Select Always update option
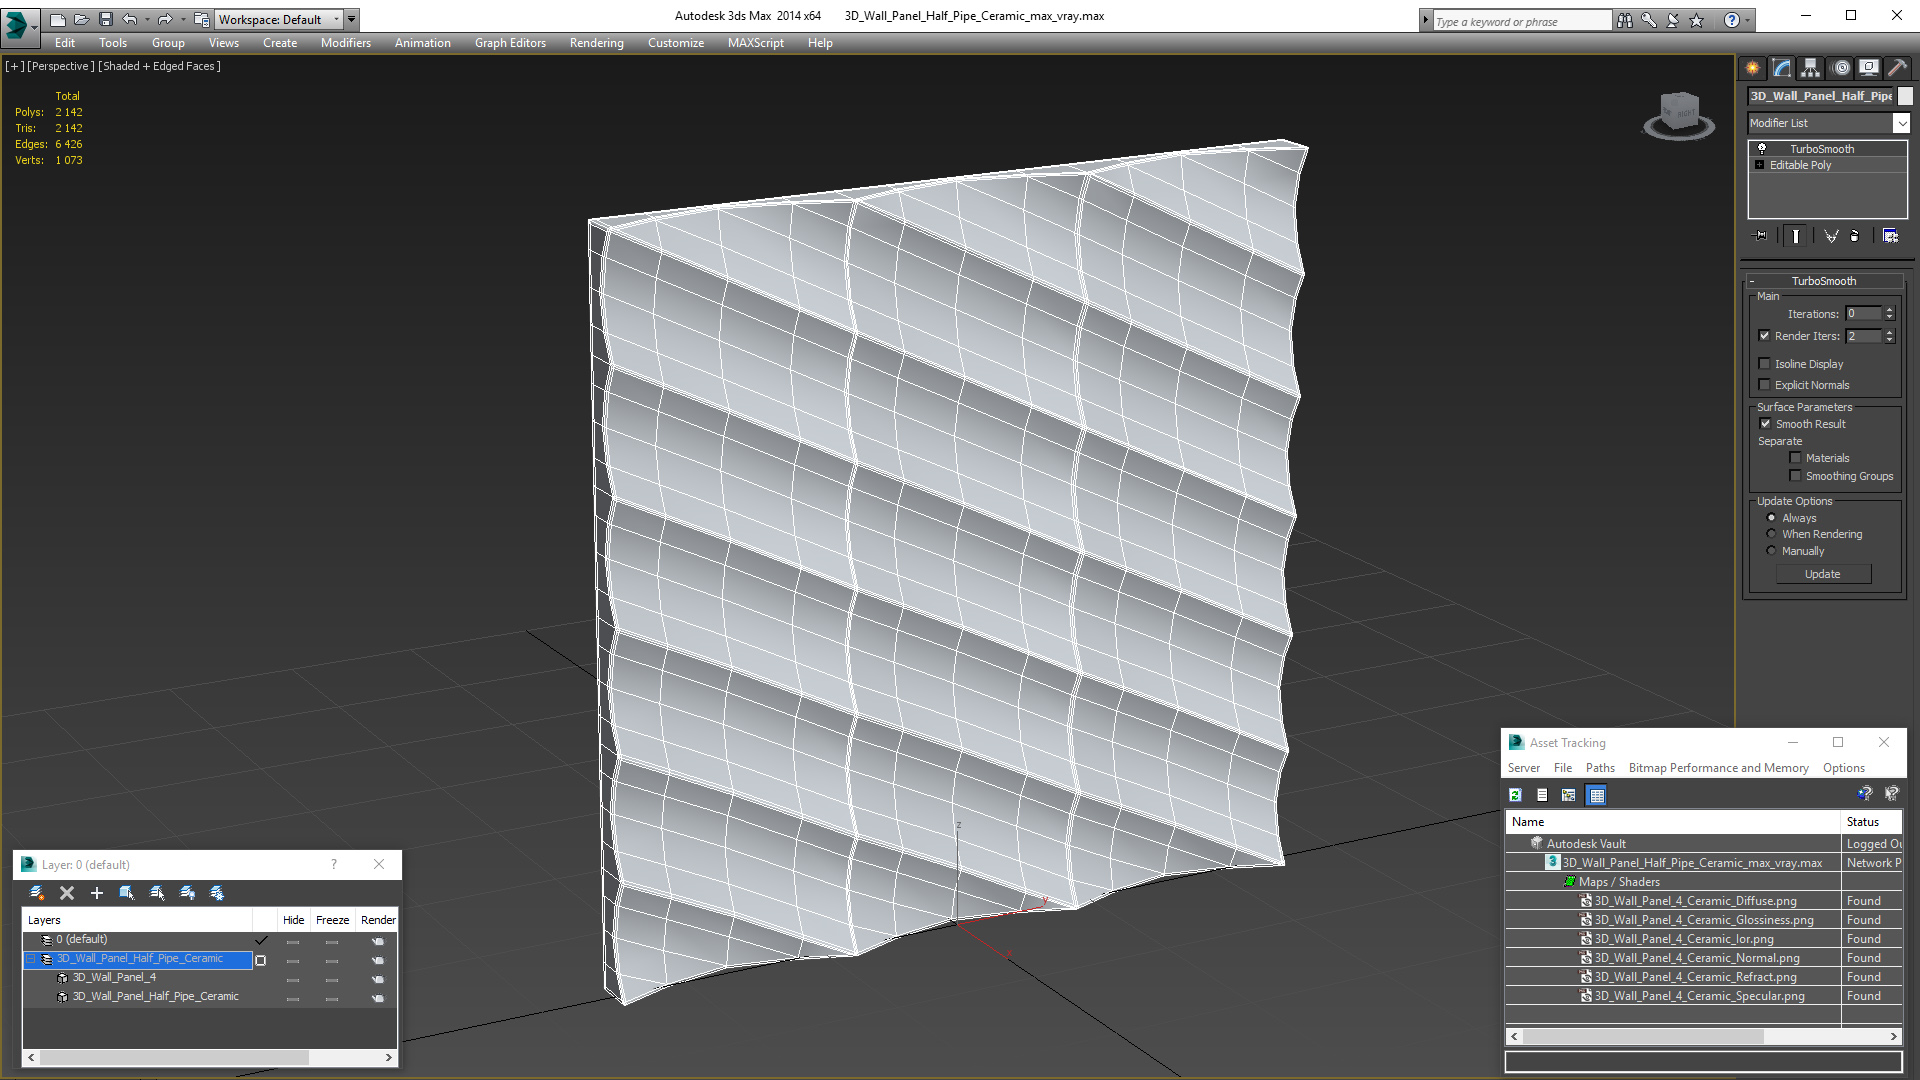The height and width of the screenshot is (1080, 1920). click(1772, 518)
